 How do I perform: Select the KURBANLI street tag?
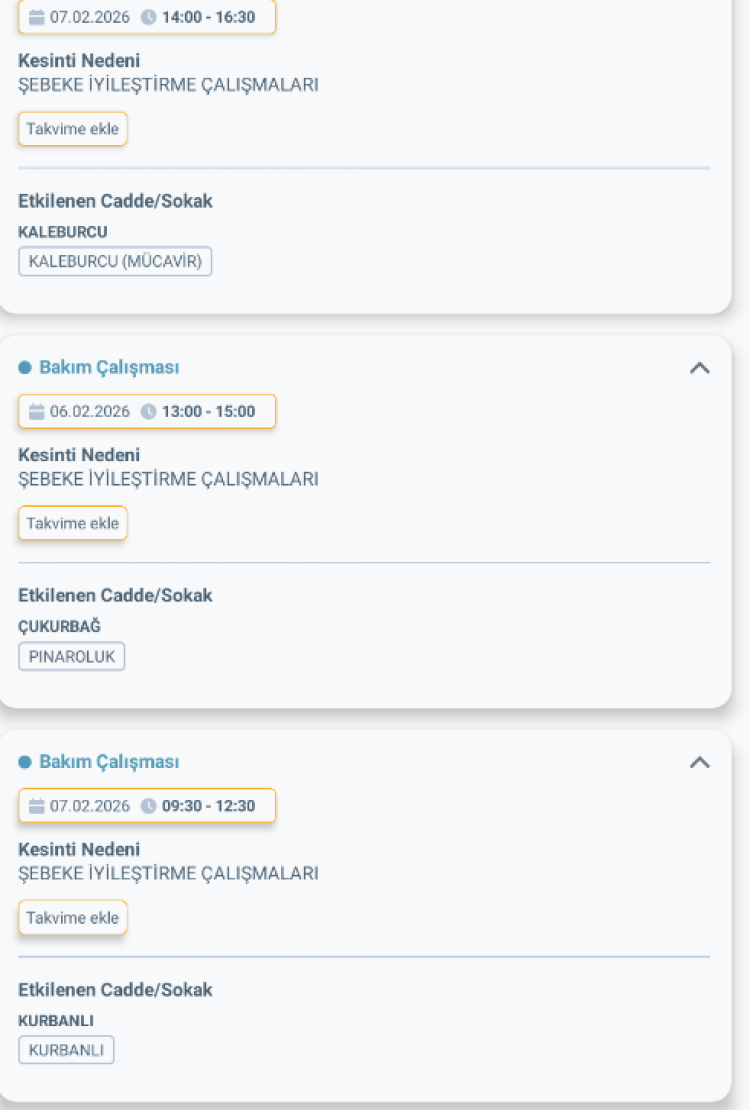tap(66, 1050)
